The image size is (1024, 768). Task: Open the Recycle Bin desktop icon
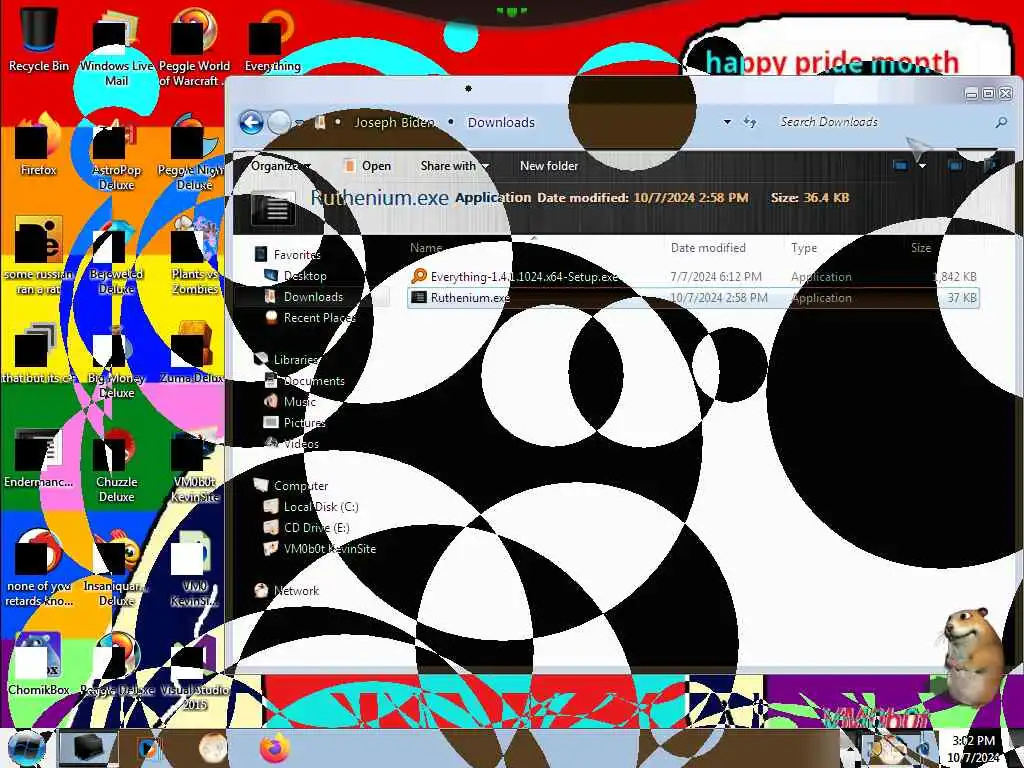tap(39, 39)
